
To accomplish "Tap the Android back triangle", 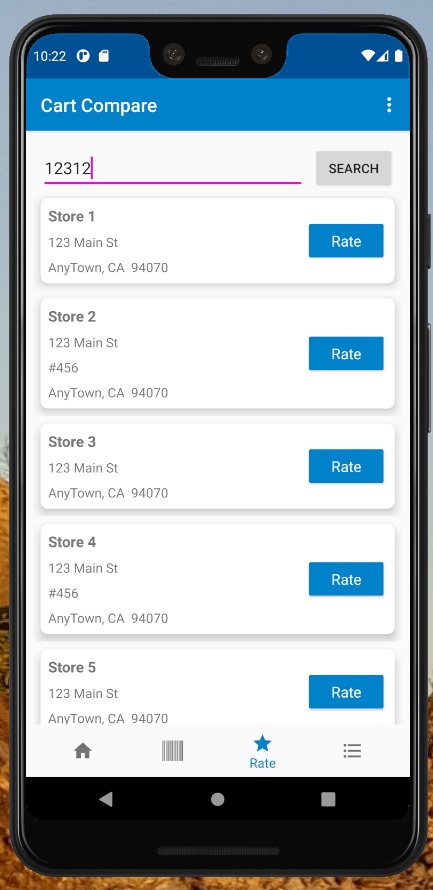I will coord(106,799).
